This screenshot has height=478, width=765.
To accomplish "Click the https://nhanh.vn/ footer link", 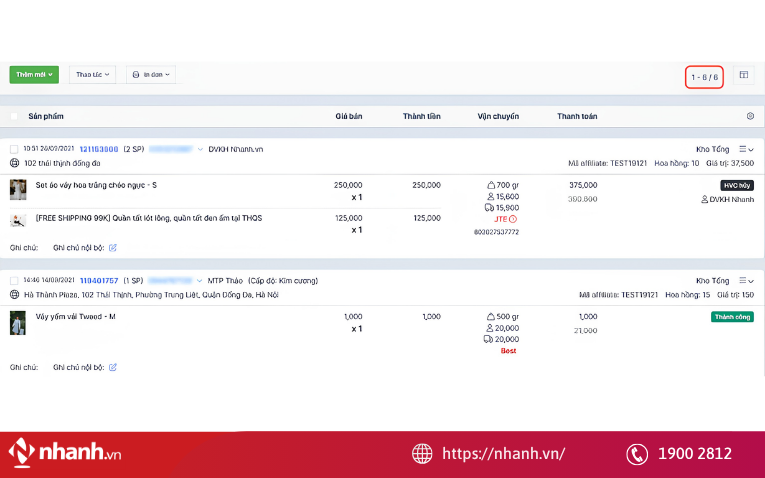I will click(503, 454).
